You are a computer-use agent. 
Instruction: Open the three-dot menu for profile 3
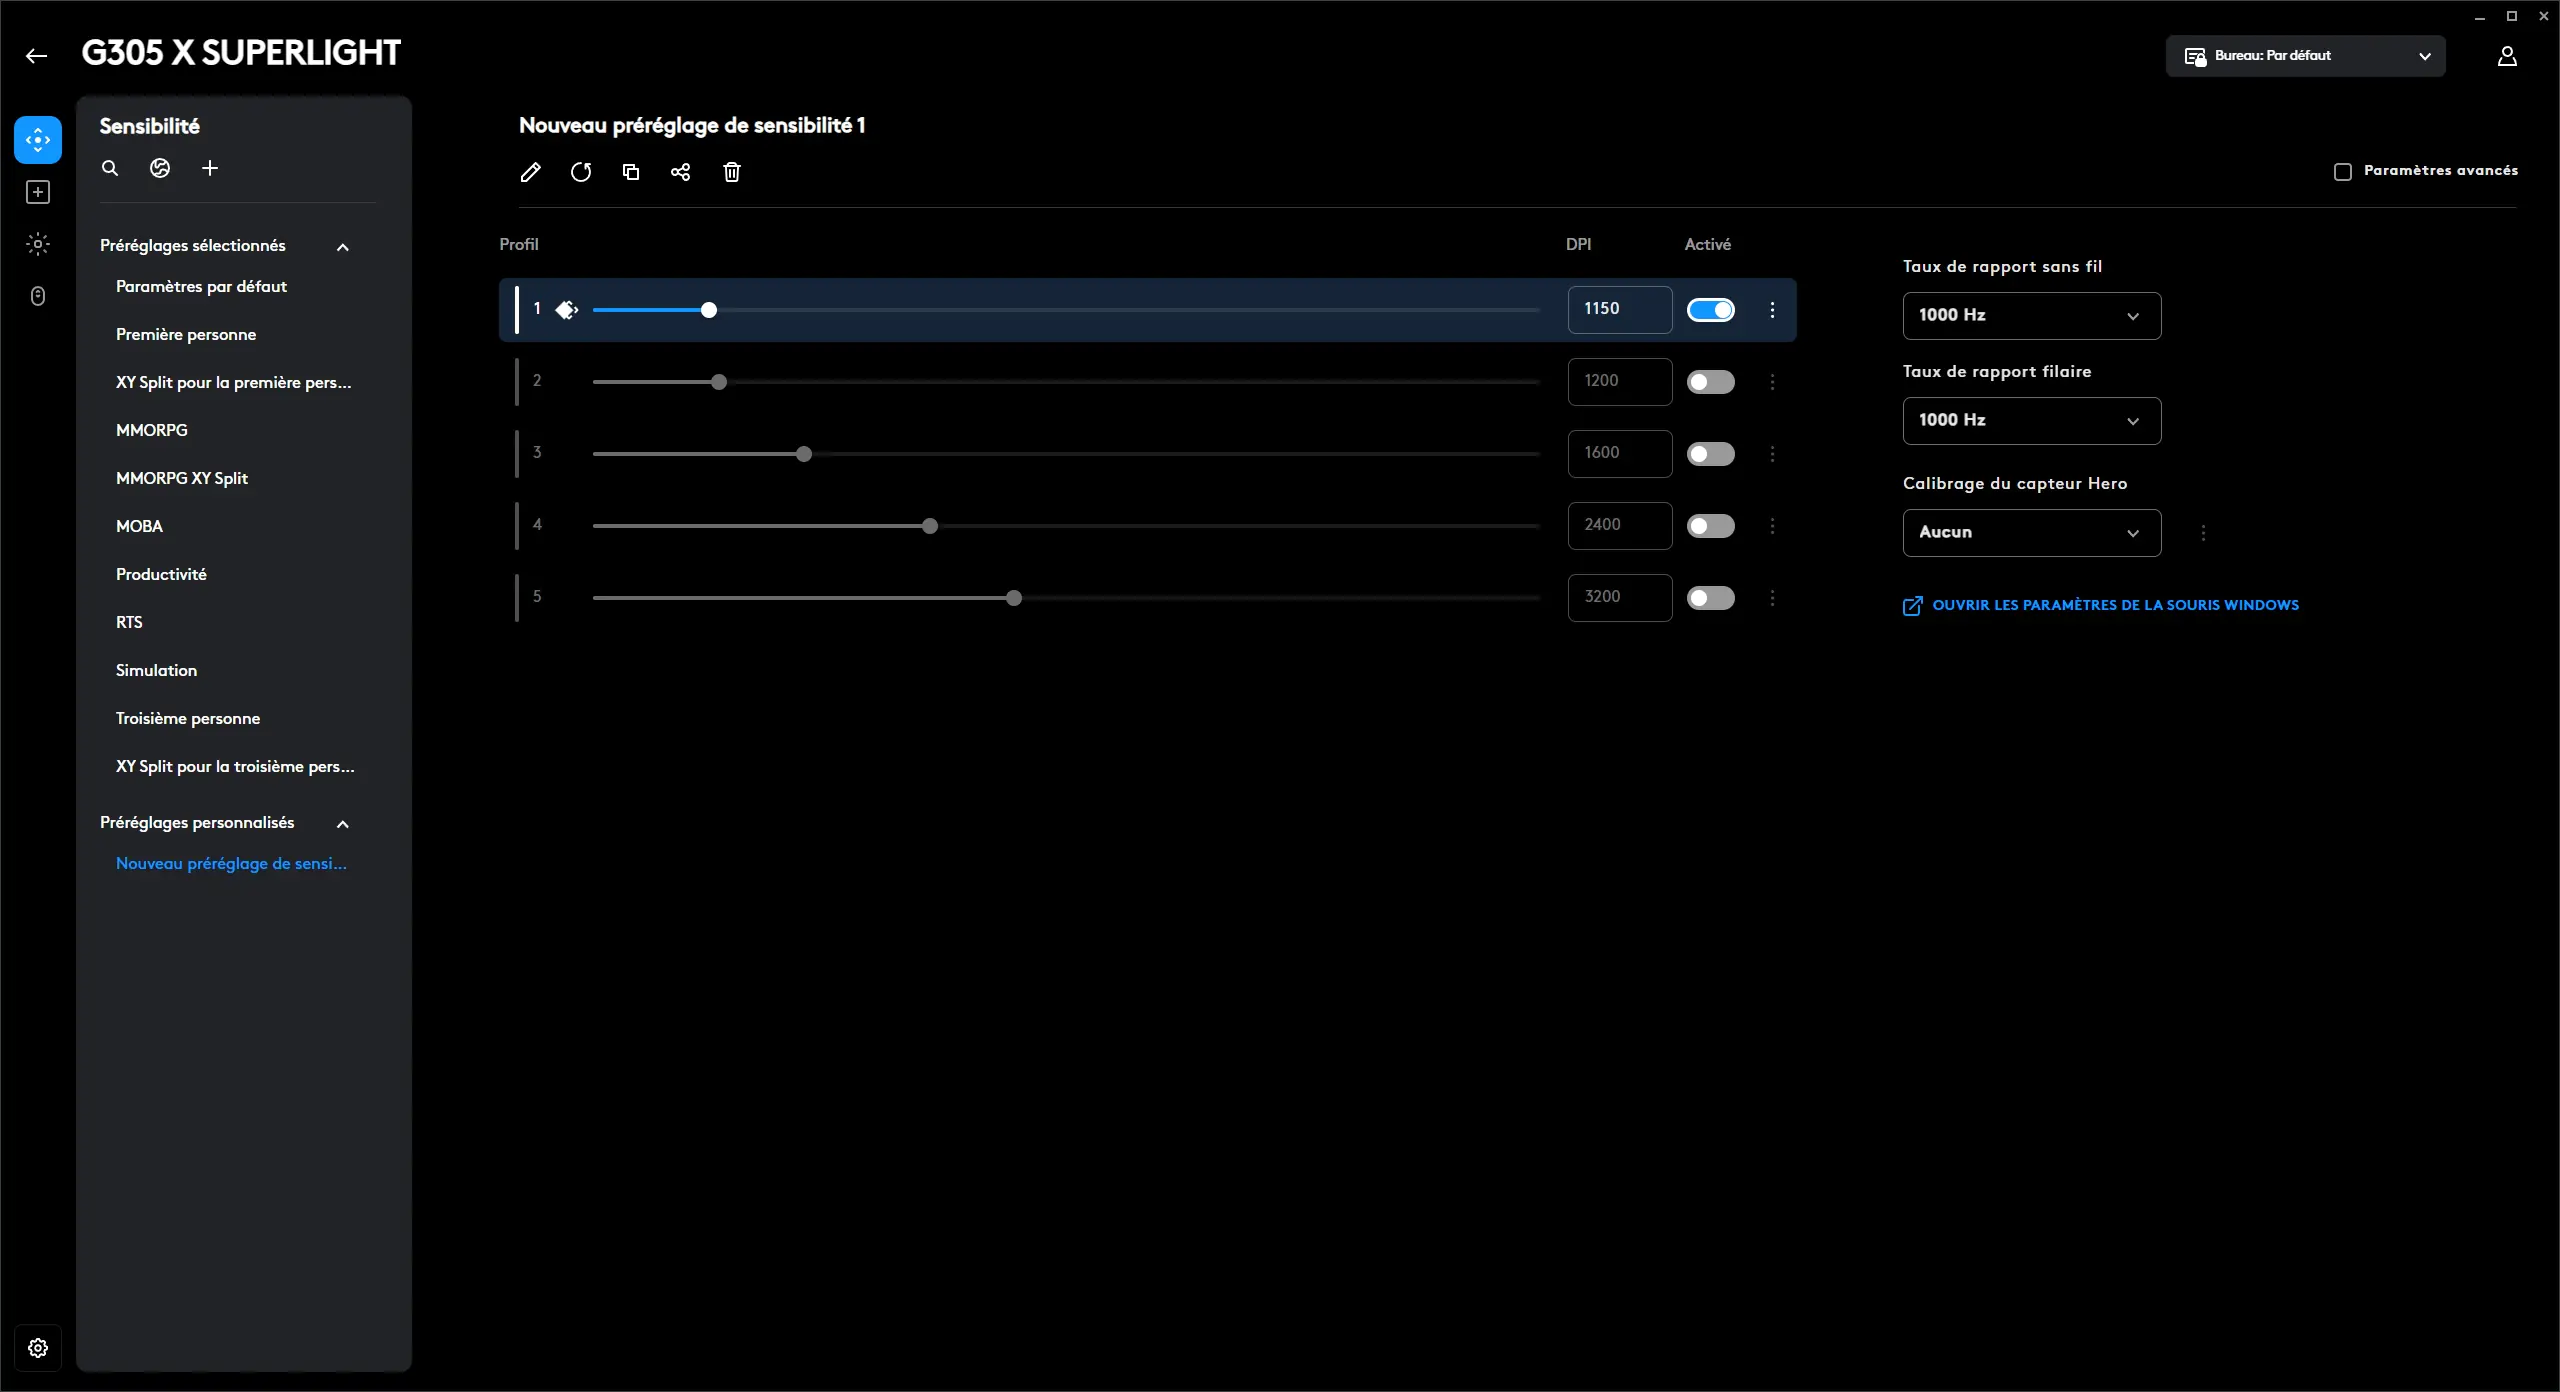pos(1773,454)
